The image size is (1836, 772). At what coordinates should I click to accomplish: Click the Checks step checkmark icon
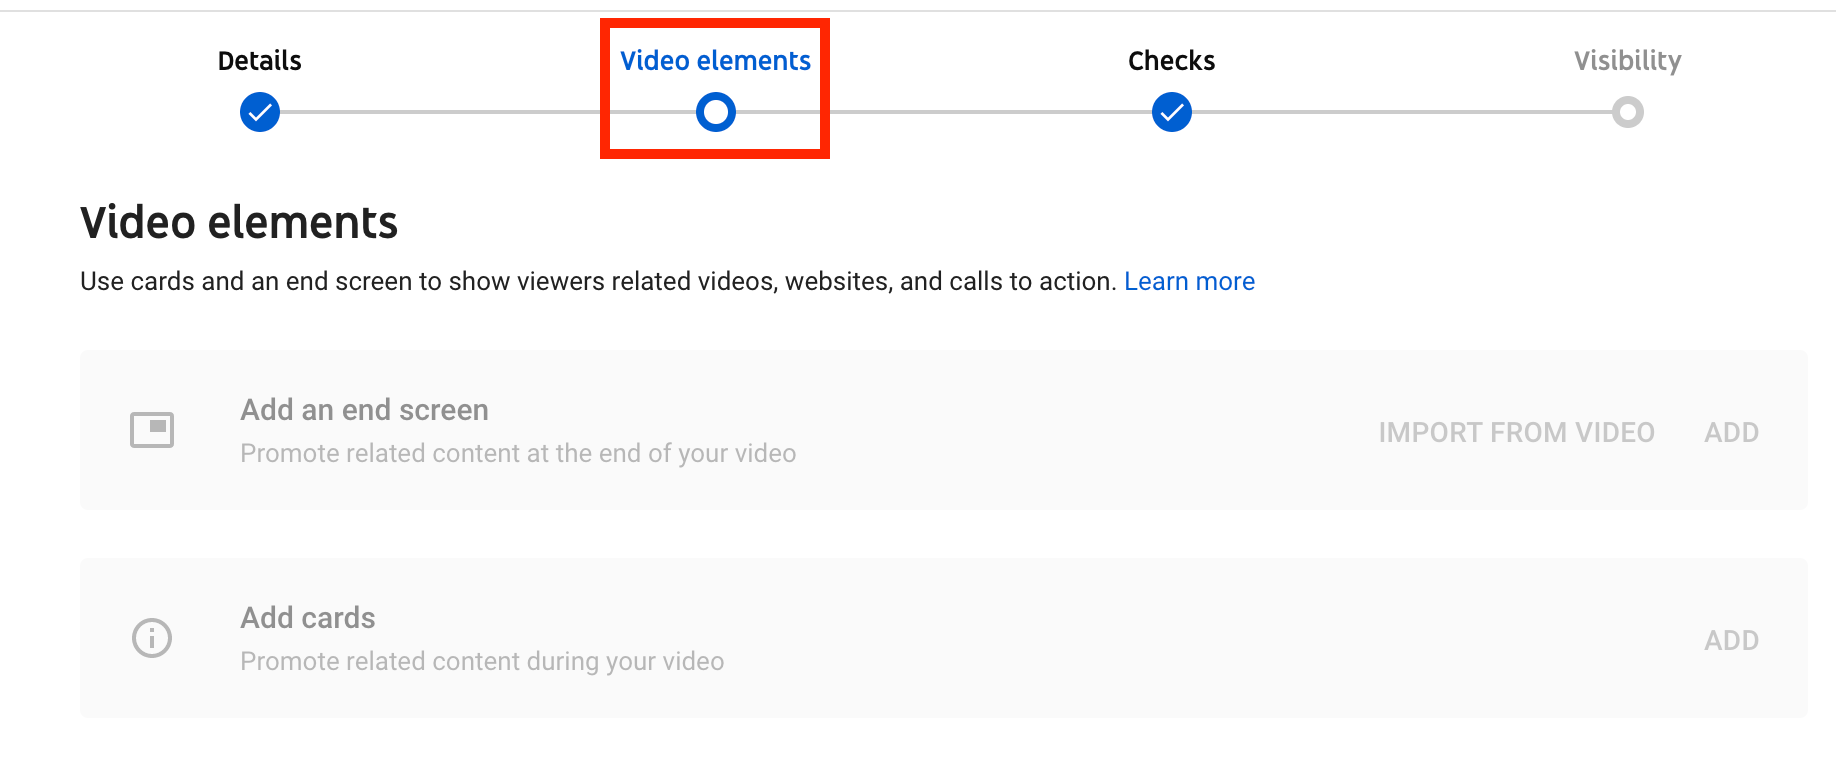click(1172, 112)
